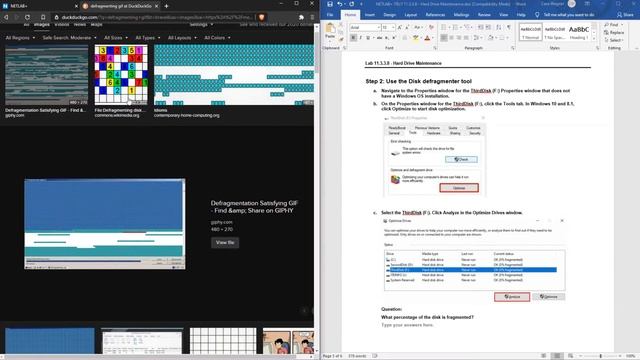Switch to the Insert ribbon tab
The width and height of the screenshot is (640, 360).
pos(370,15)
